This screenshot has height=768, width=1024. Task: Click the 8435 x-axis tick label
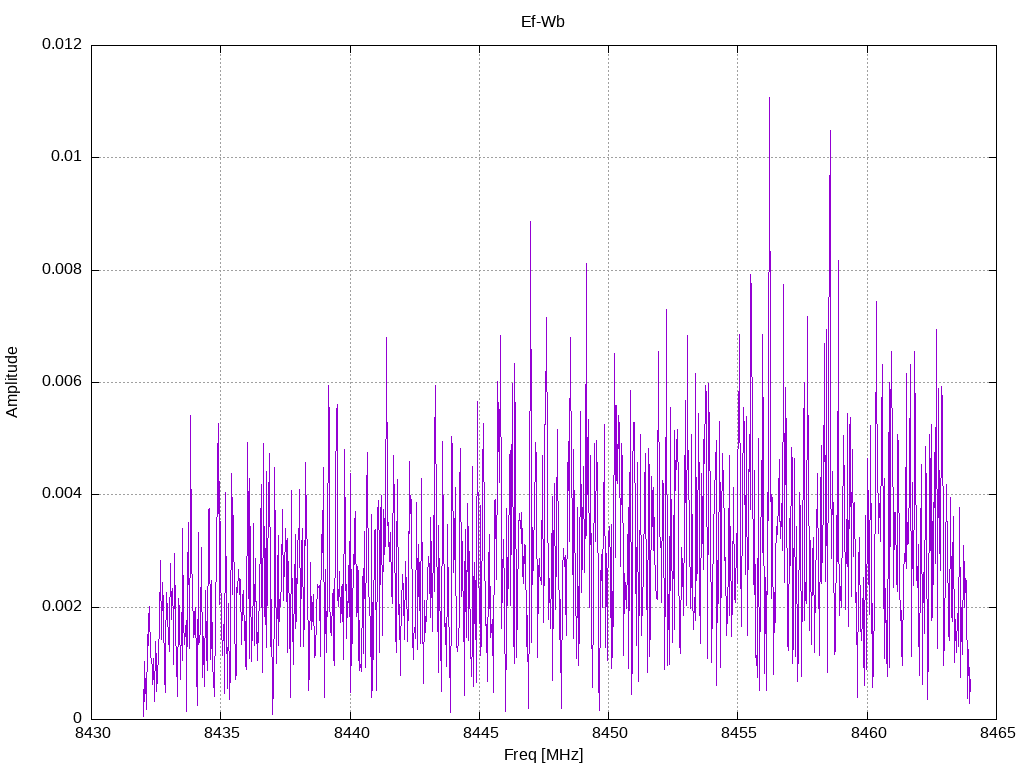(x=221, y=733)
